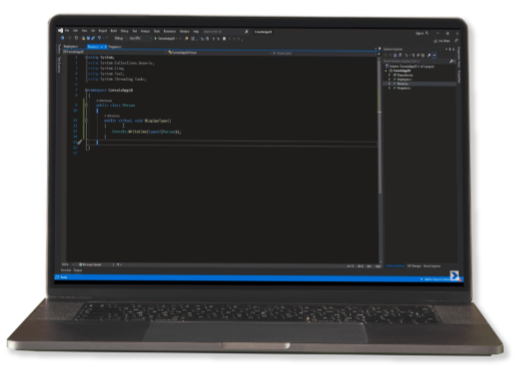The height and width of the screenshot is (378, 520).
Task: Select Employee.cs in Solution Explorer
Action: tap(404, 79)
